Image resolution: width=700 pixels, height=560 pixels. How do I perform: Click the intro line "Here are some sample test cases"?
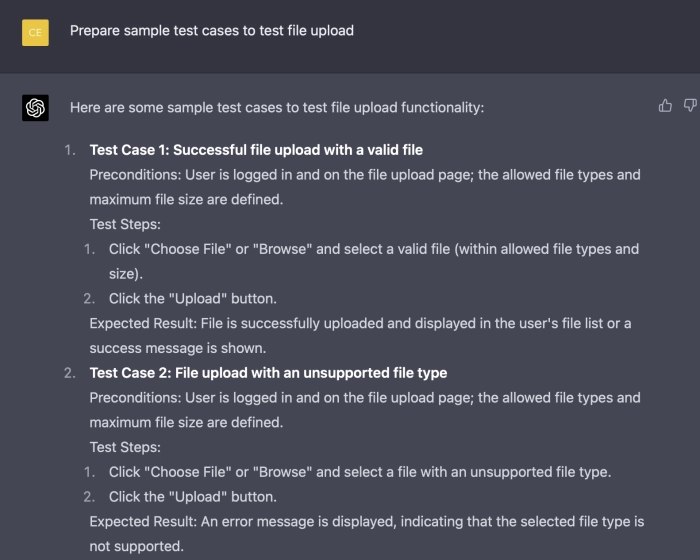(x=276, y=107)
